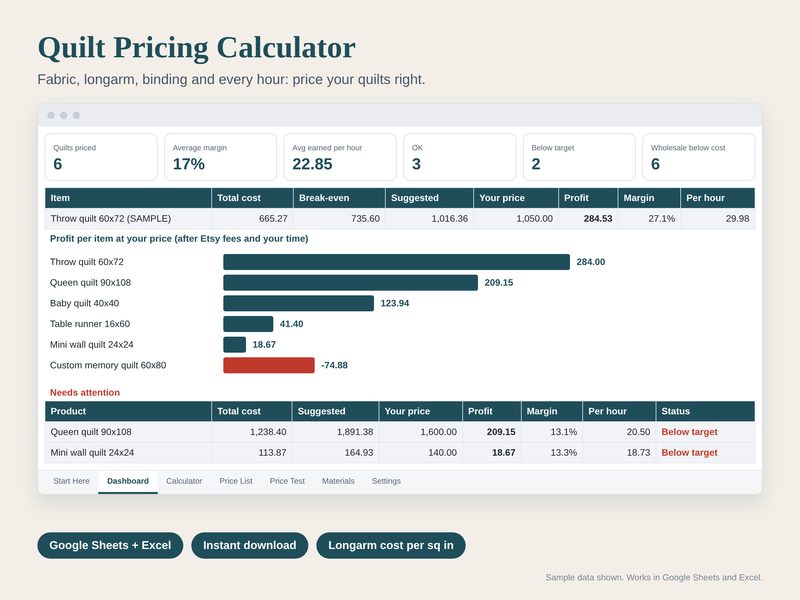The width and height of the screenshot is (800, 600).
Task: Click the Throw quilt 60x72 chart bar
Action: 396,262
